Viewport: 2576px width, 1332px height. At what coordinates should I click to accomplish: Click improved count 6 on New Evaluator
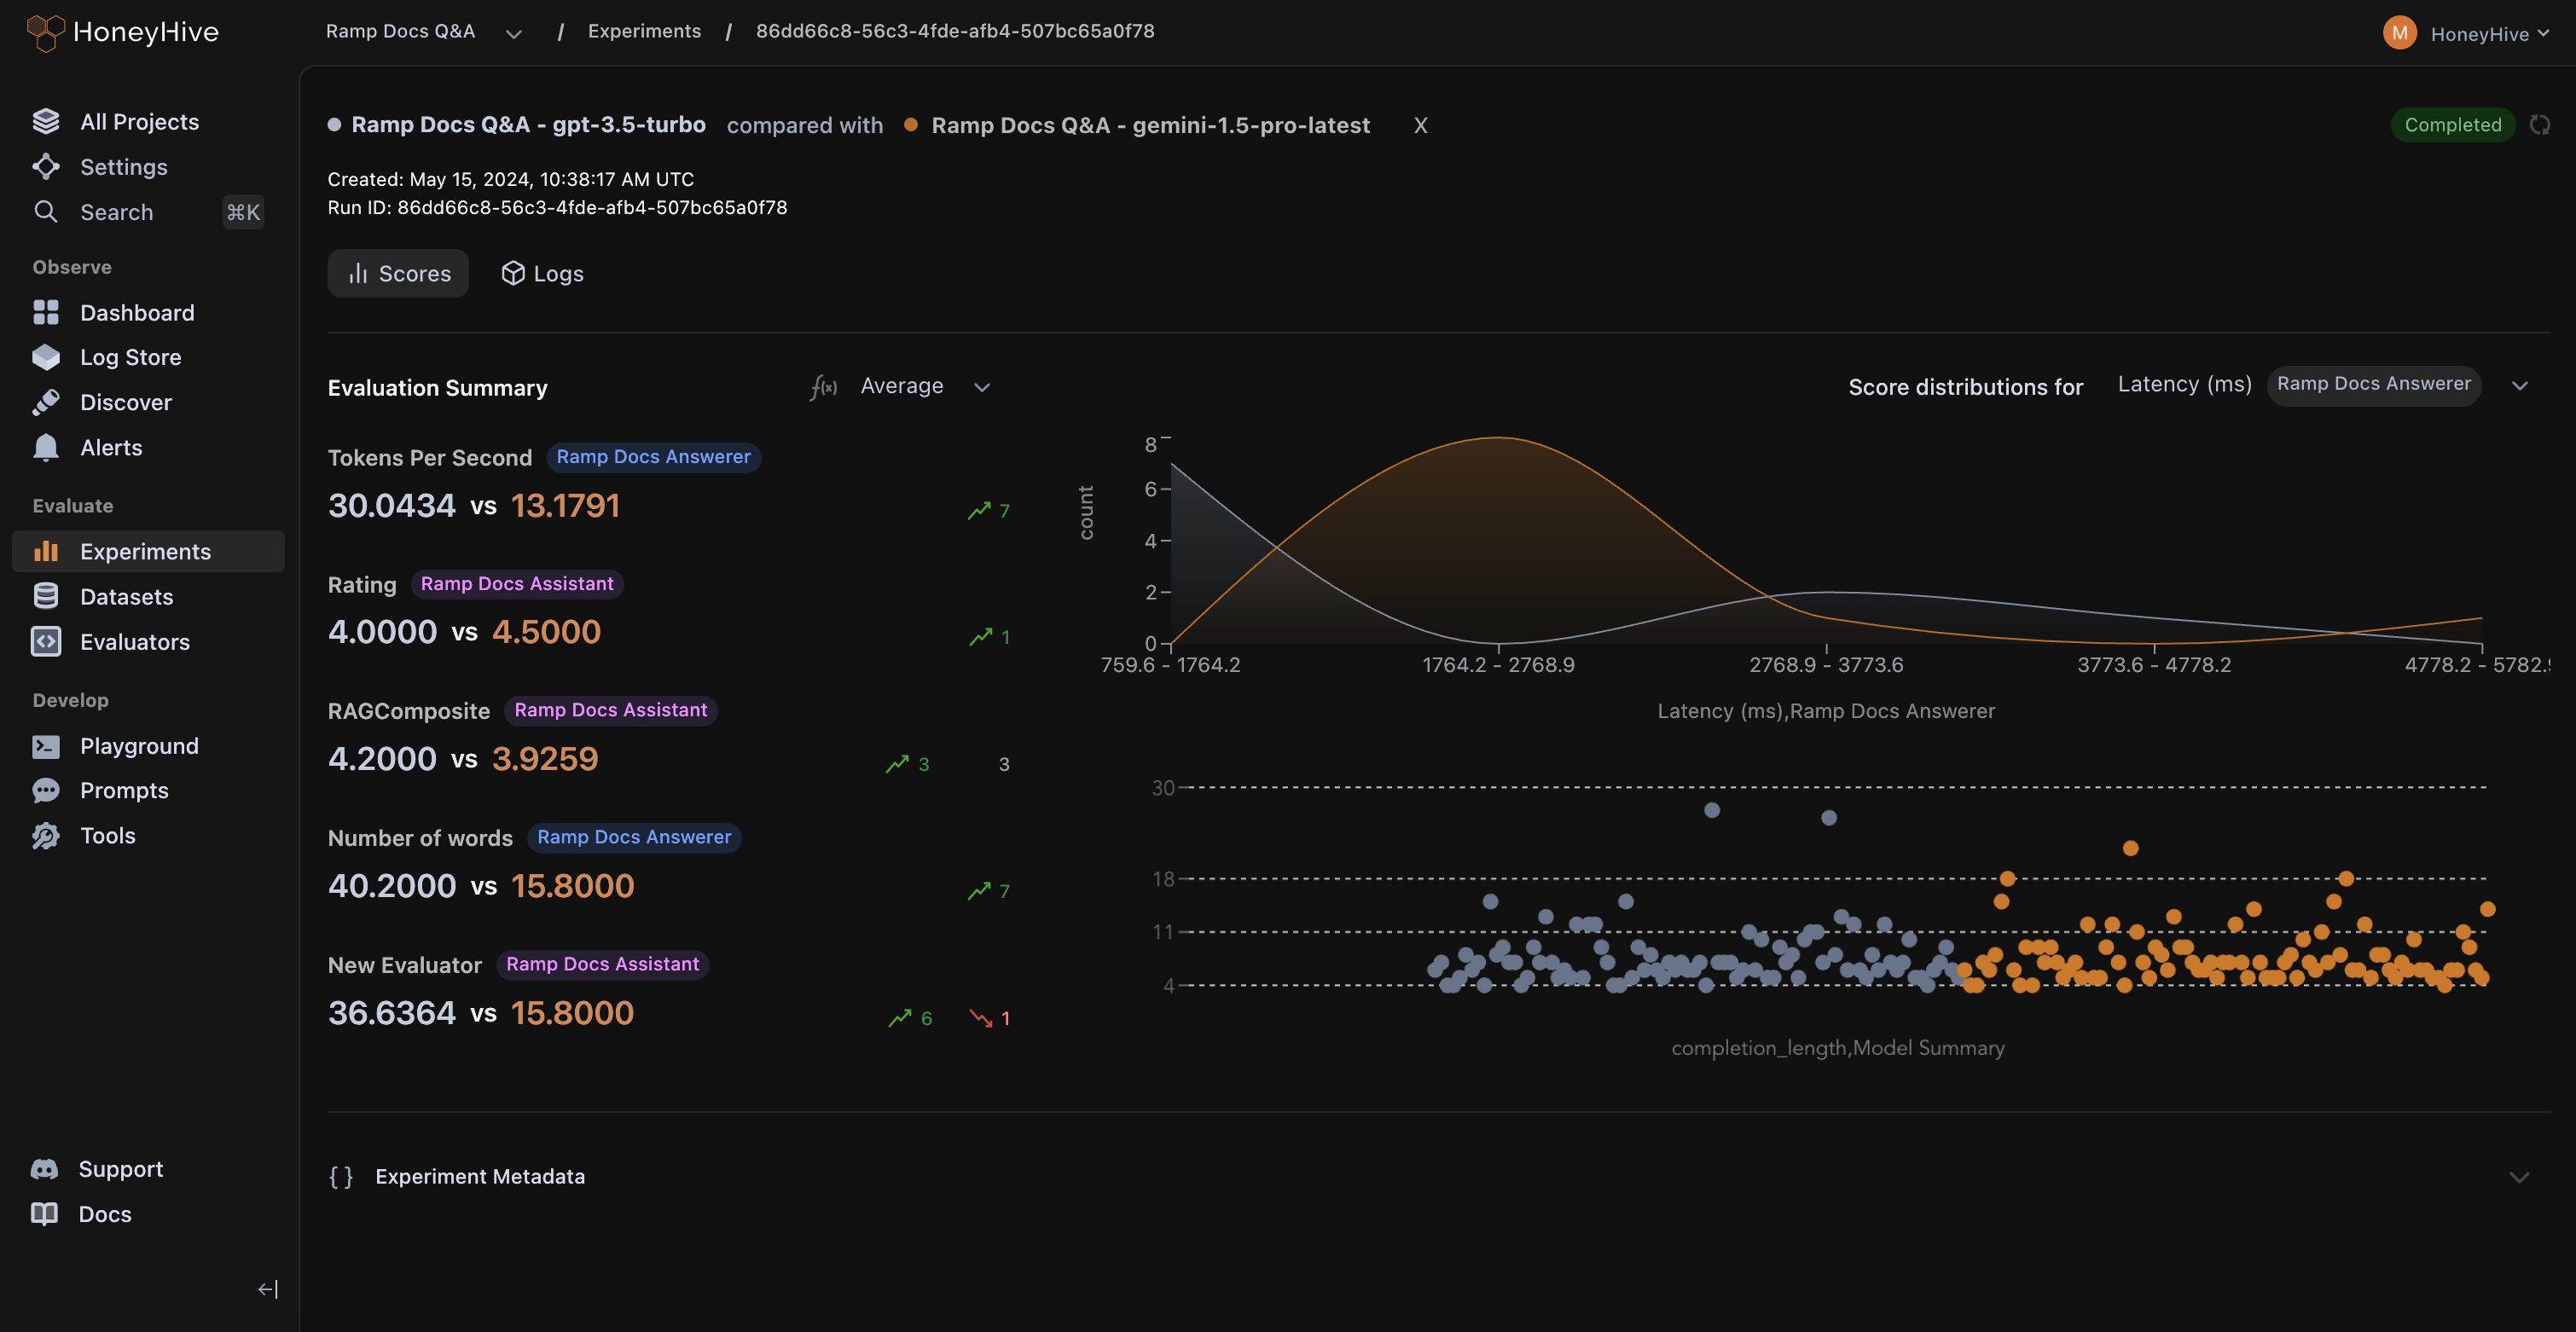click(x=910, y=1018)
